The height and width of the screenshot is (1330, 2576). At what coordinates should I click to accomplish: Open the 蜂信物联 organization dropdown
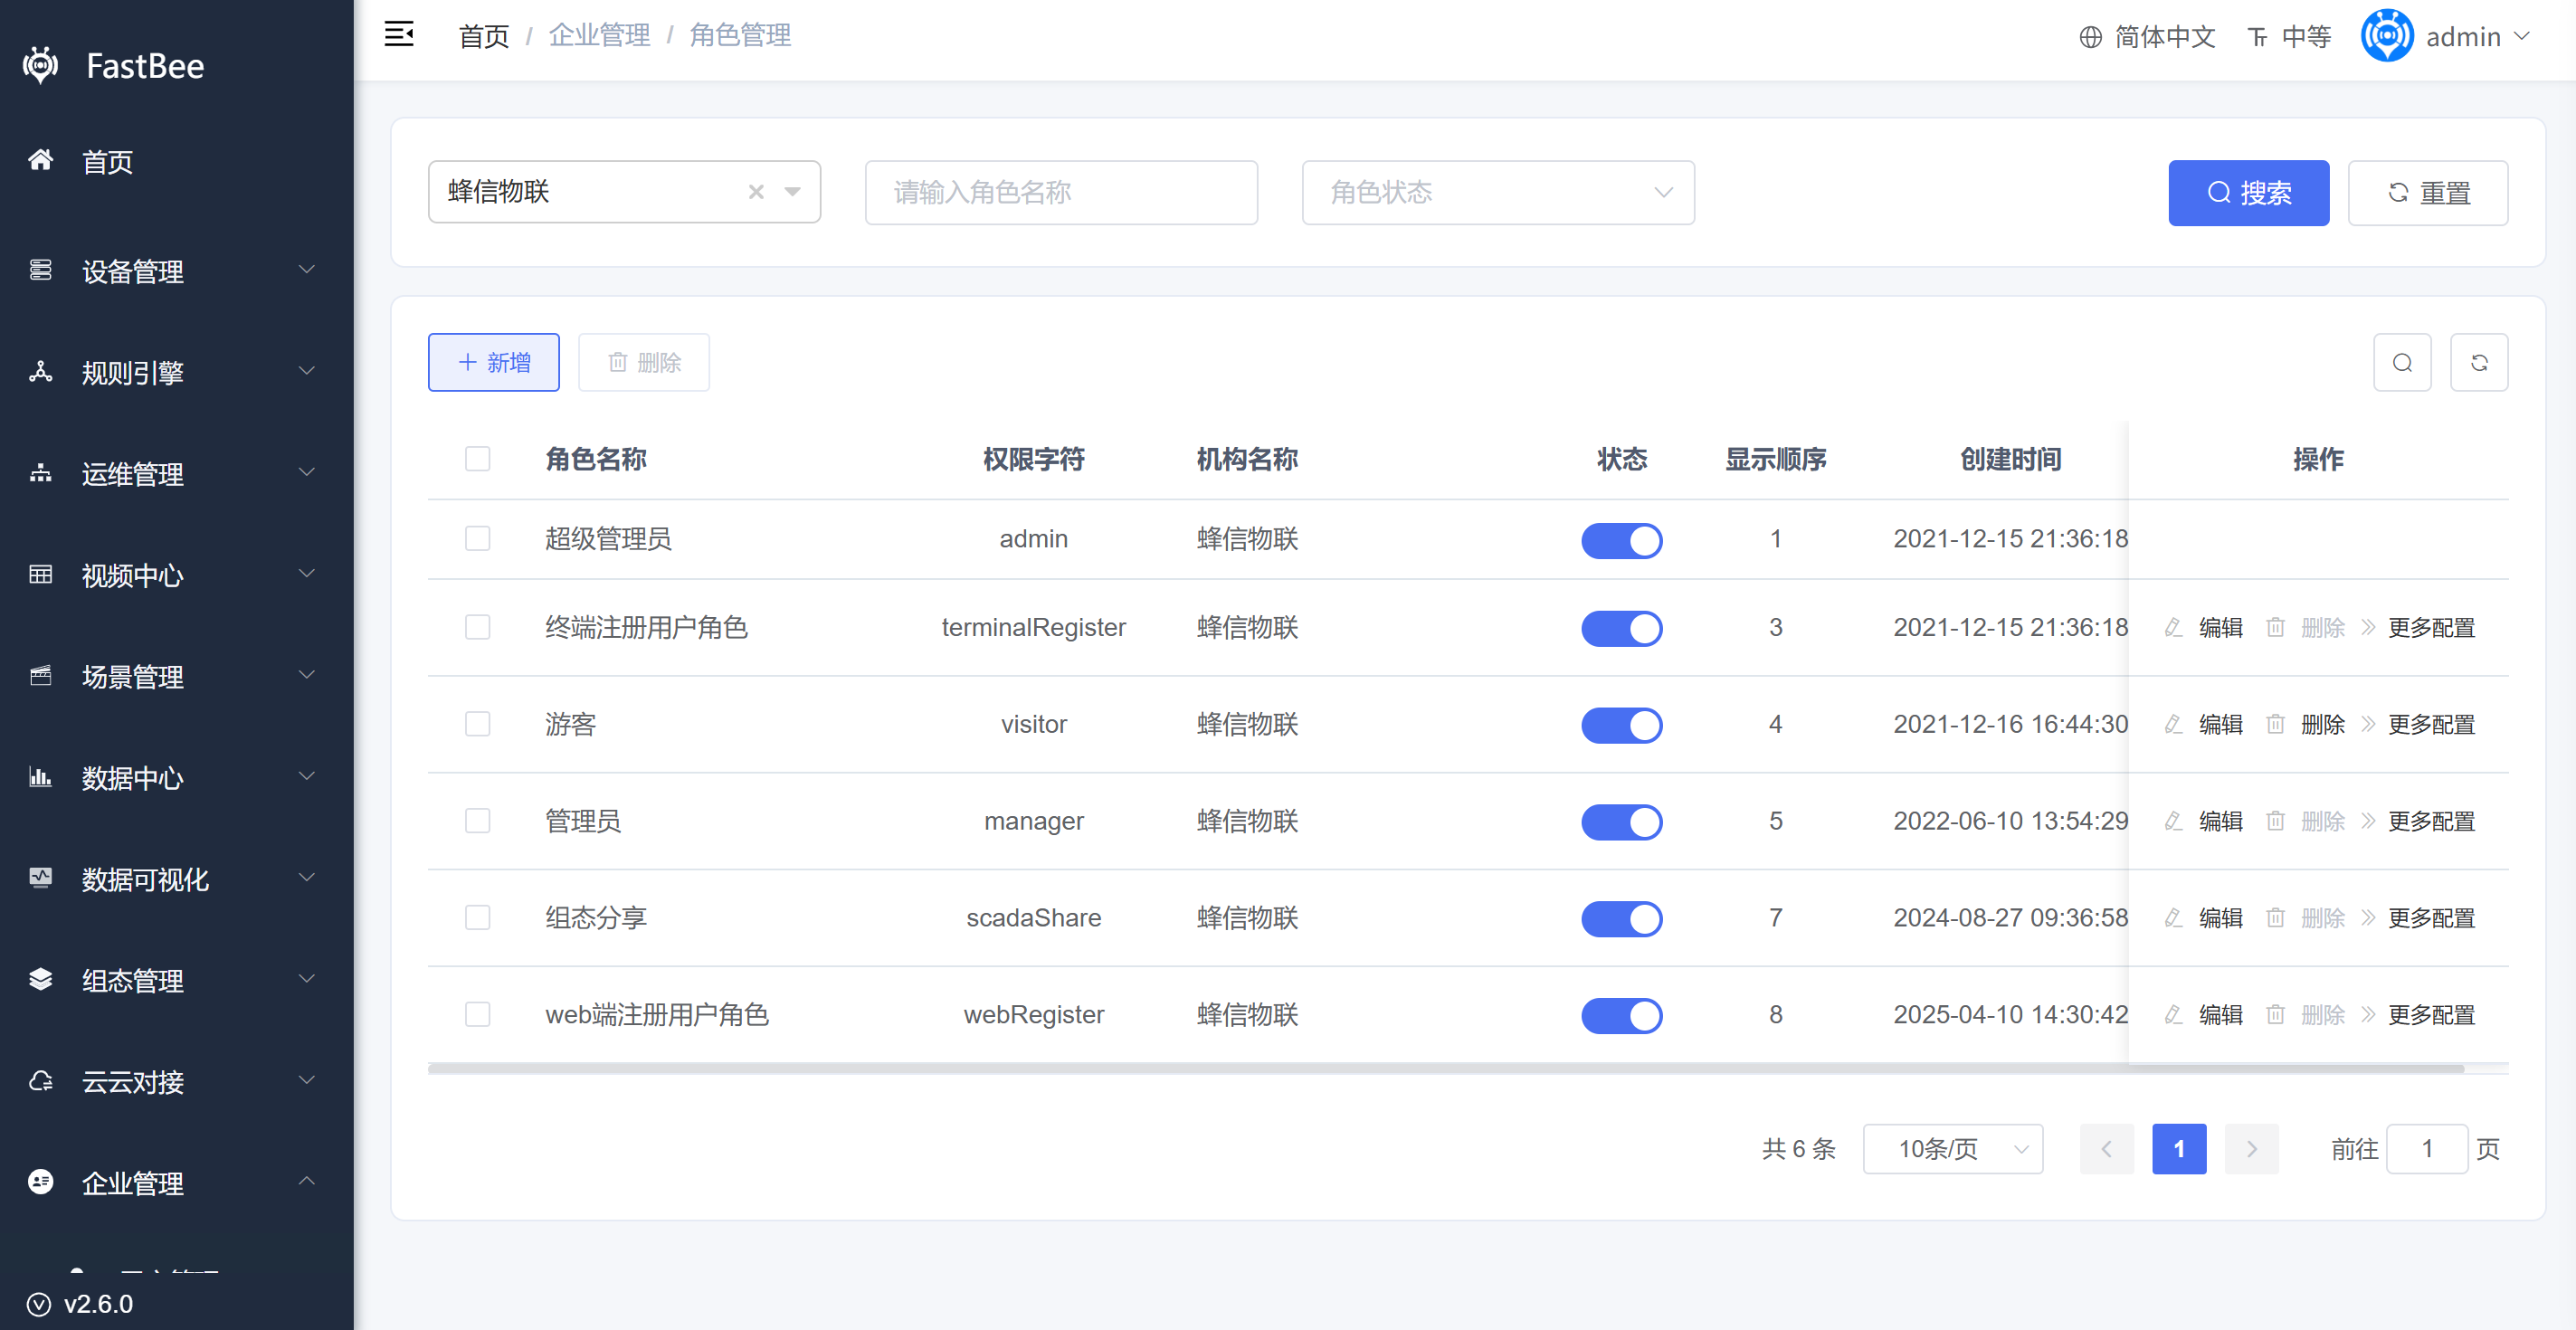pos(792,192)
